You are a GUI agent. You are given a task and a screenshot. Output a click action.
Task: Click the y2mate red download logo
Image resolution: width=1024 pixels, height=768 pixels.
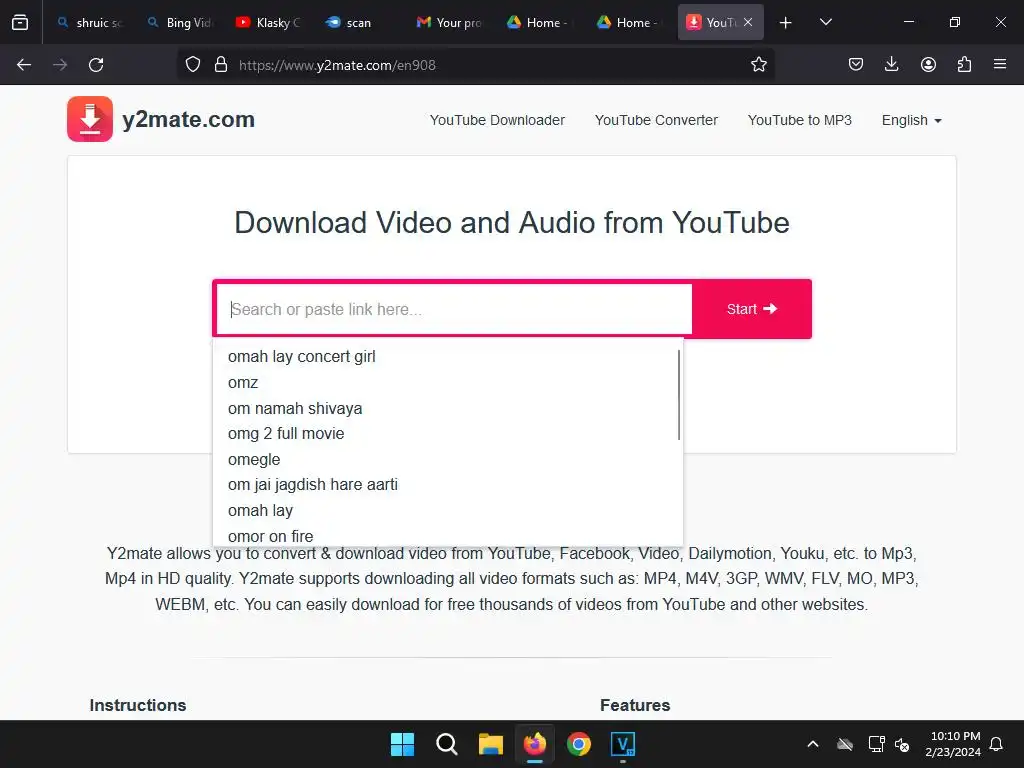pyautogui.click(x=90, y=119)
